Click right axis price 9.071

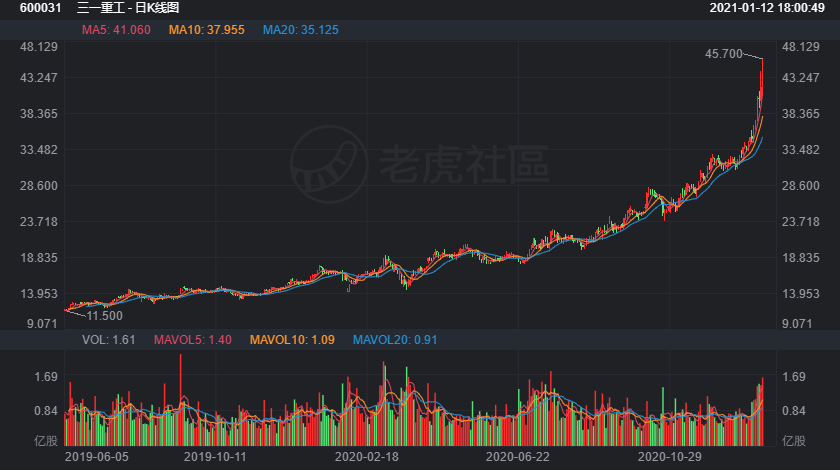pyautogui.click(x=798, y=323)
